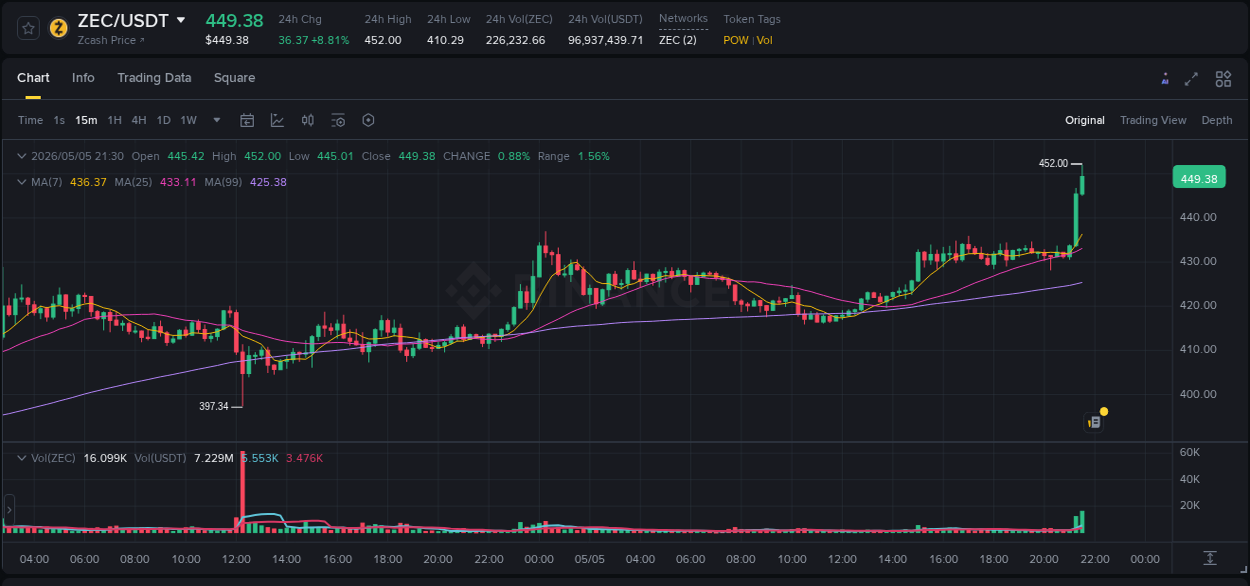The image size is (1250, 586).
Task: Open the go-to-date calendar icon
Action: pyautogui.click(x=247, y=120)
